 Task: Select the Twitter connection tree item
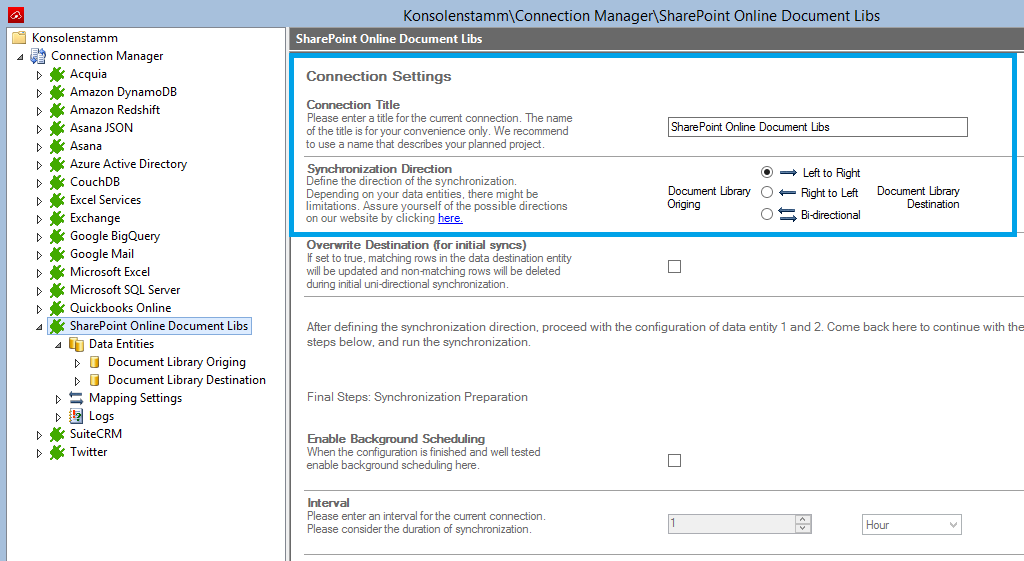click(88, 452)
